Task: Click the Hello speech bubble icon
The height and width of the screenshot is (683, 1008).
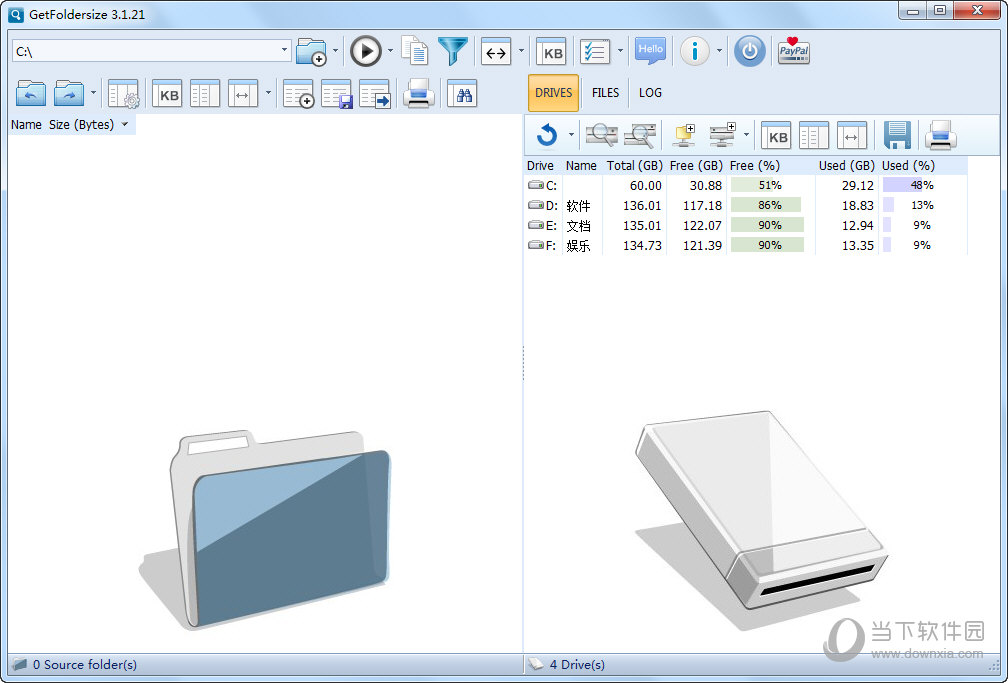Action: (x=650, y=50)
